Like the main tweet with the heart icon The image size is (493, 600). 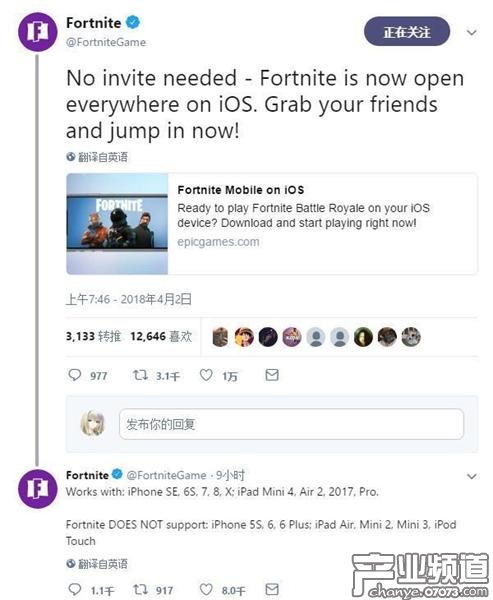coord(206,375)
